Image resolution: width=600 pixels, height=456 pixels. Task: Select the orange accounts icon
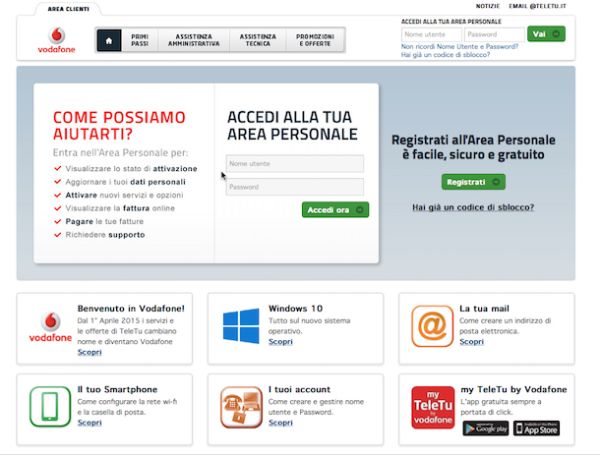pyautogui.click(x=241, y=406)
